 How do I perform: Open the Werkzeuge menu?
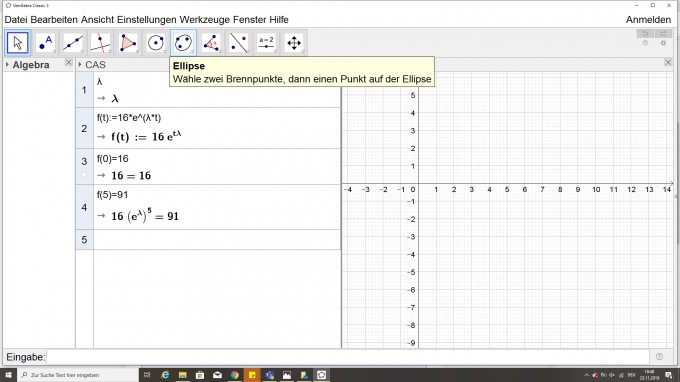205,20
